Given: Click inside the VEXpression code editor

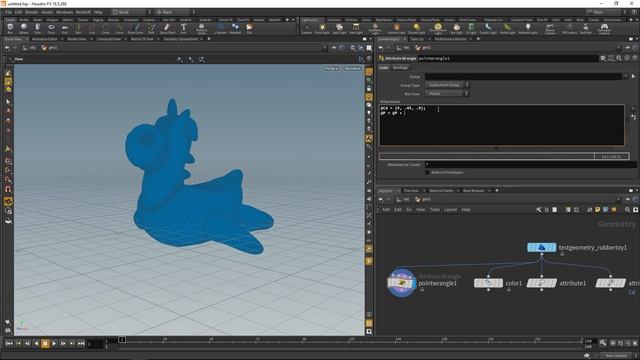Looking at the screenshot, I should [x=502, y=125].
